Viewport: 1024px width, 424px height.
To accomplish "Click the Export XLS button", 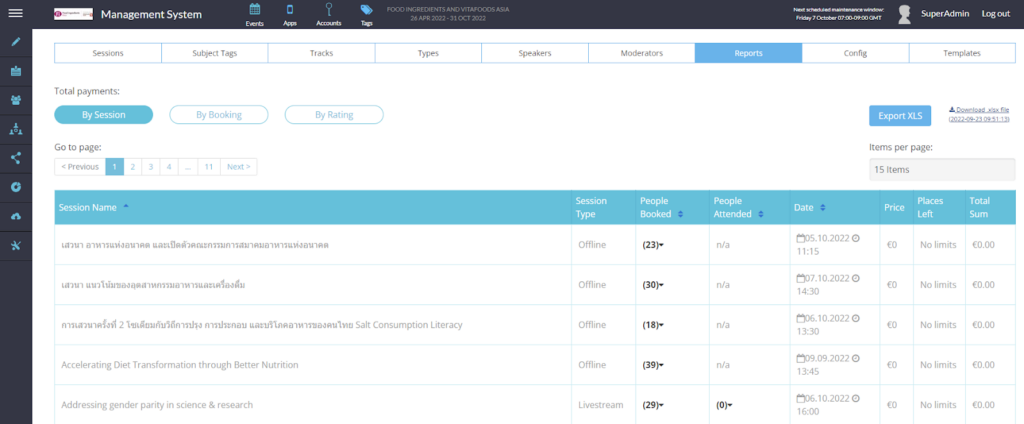I will [900, 116].
